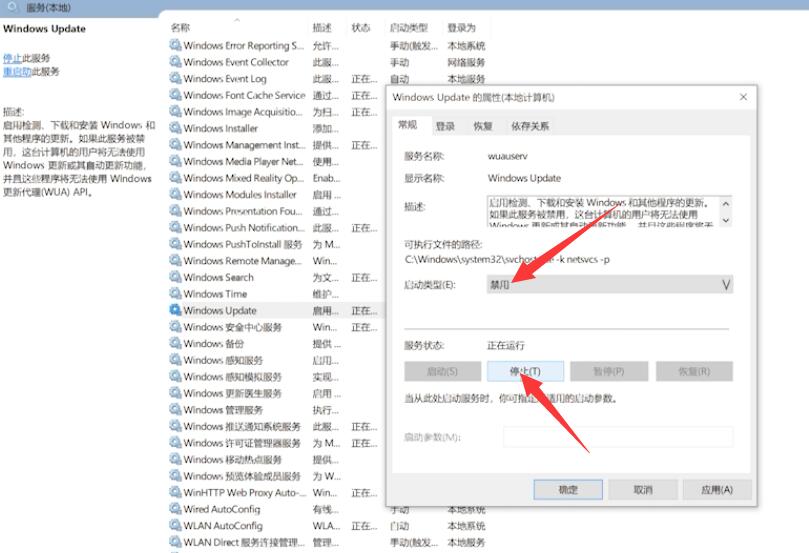Screen dimensions: 809x553
Task: Click gear icon beside Wired AutoConfig
Action: 175,509
